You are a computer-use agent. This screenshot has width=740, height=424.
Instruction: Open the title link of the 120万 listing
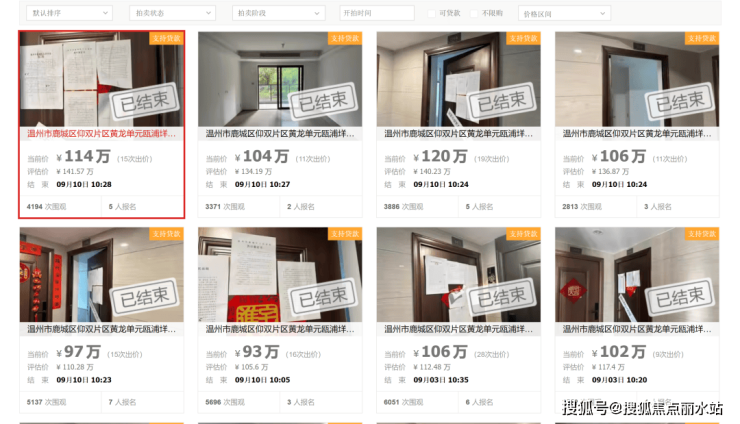pyautogui.click(x=458, y=134)
